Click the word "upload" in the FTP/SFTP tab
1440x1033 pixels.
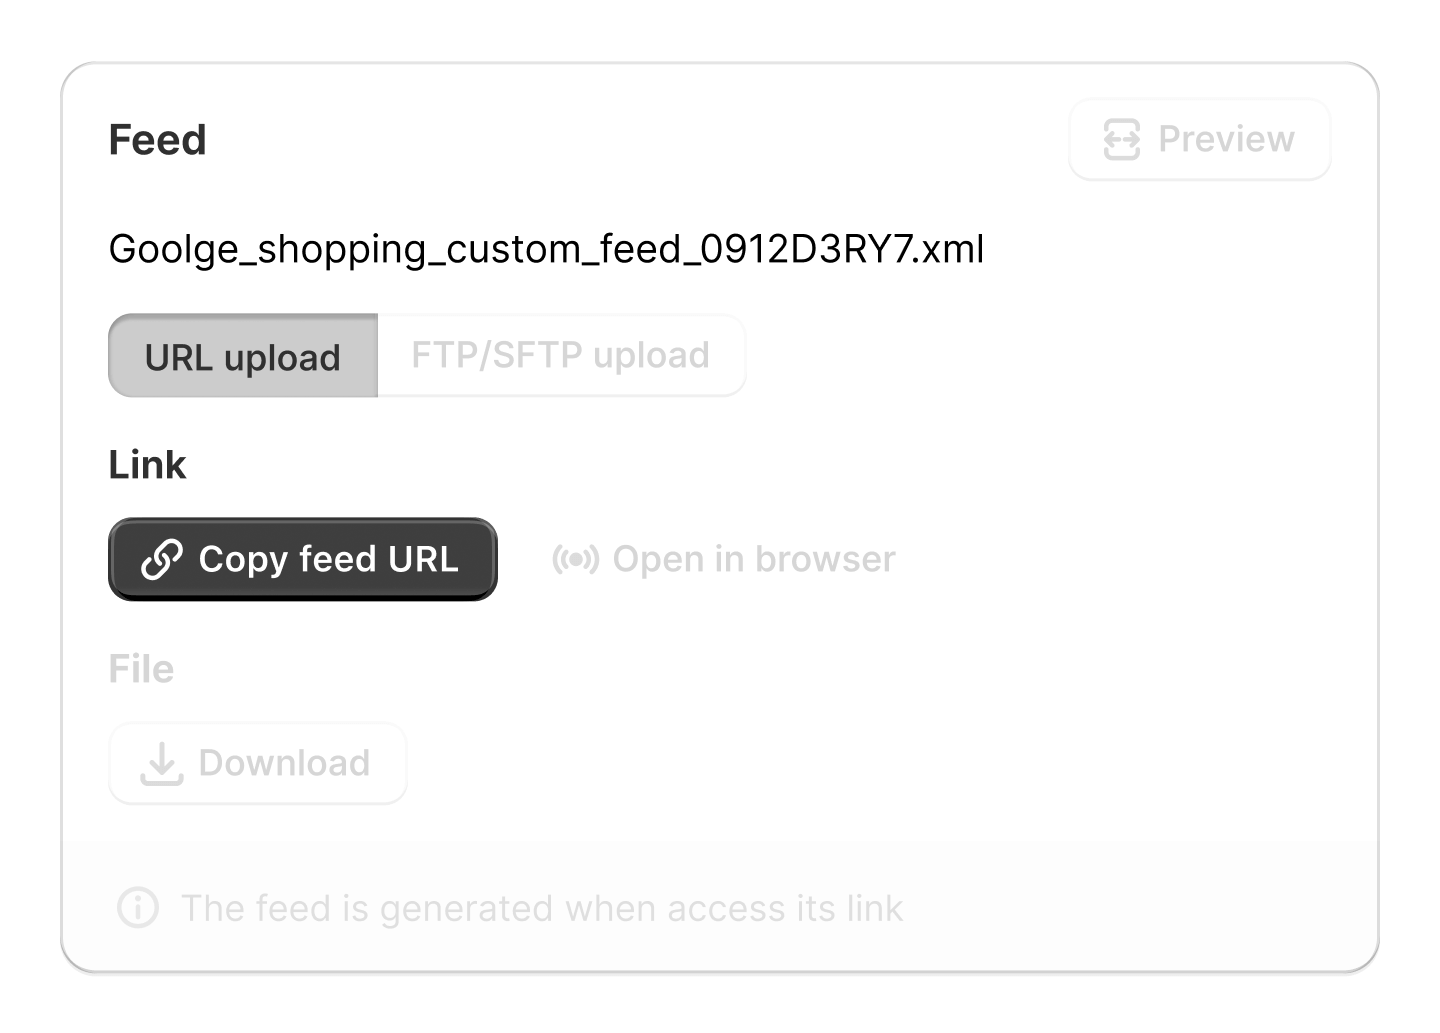651,356
